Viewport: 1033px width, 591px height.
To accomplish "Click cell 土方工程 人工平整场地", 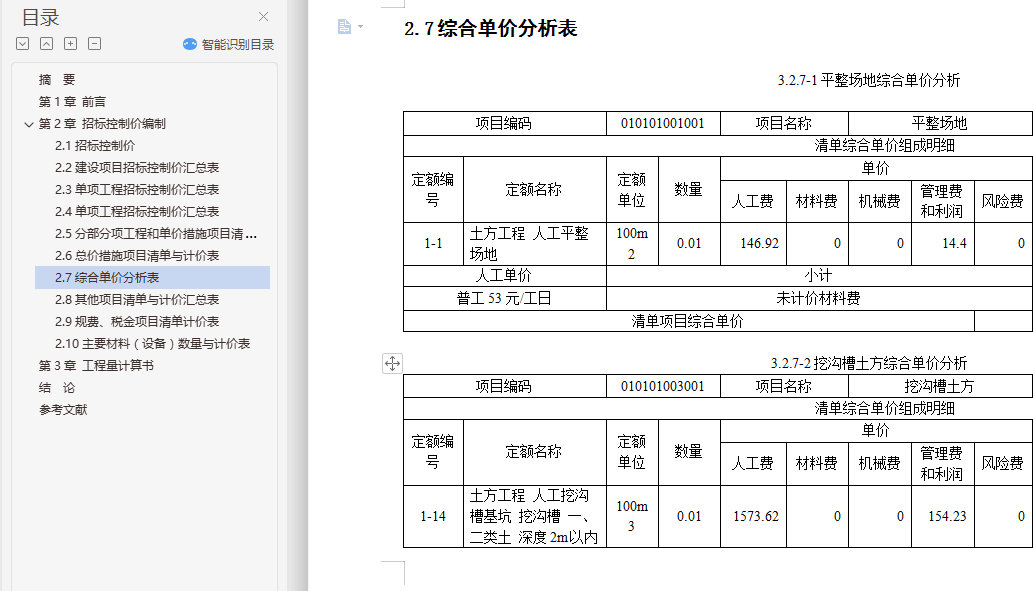I will 534,244.
